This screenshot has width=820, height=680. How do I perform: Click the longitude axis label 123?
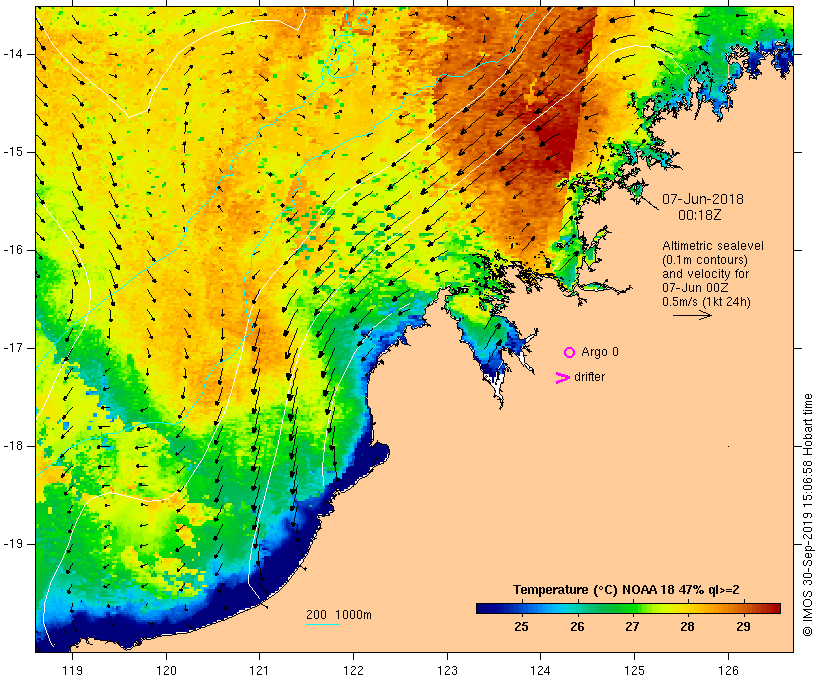click(447, 670)
